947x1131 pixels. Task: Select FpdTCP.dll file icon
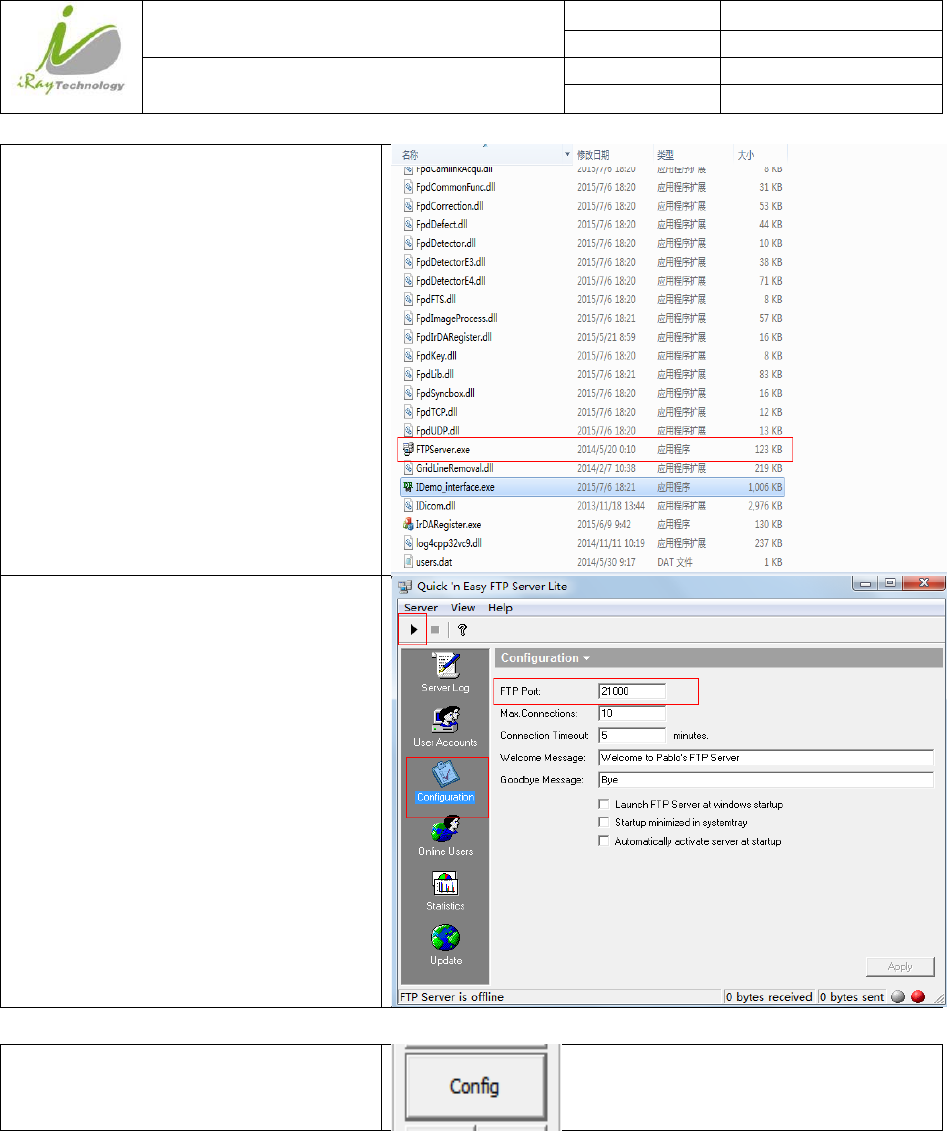[x=408, y=412]
